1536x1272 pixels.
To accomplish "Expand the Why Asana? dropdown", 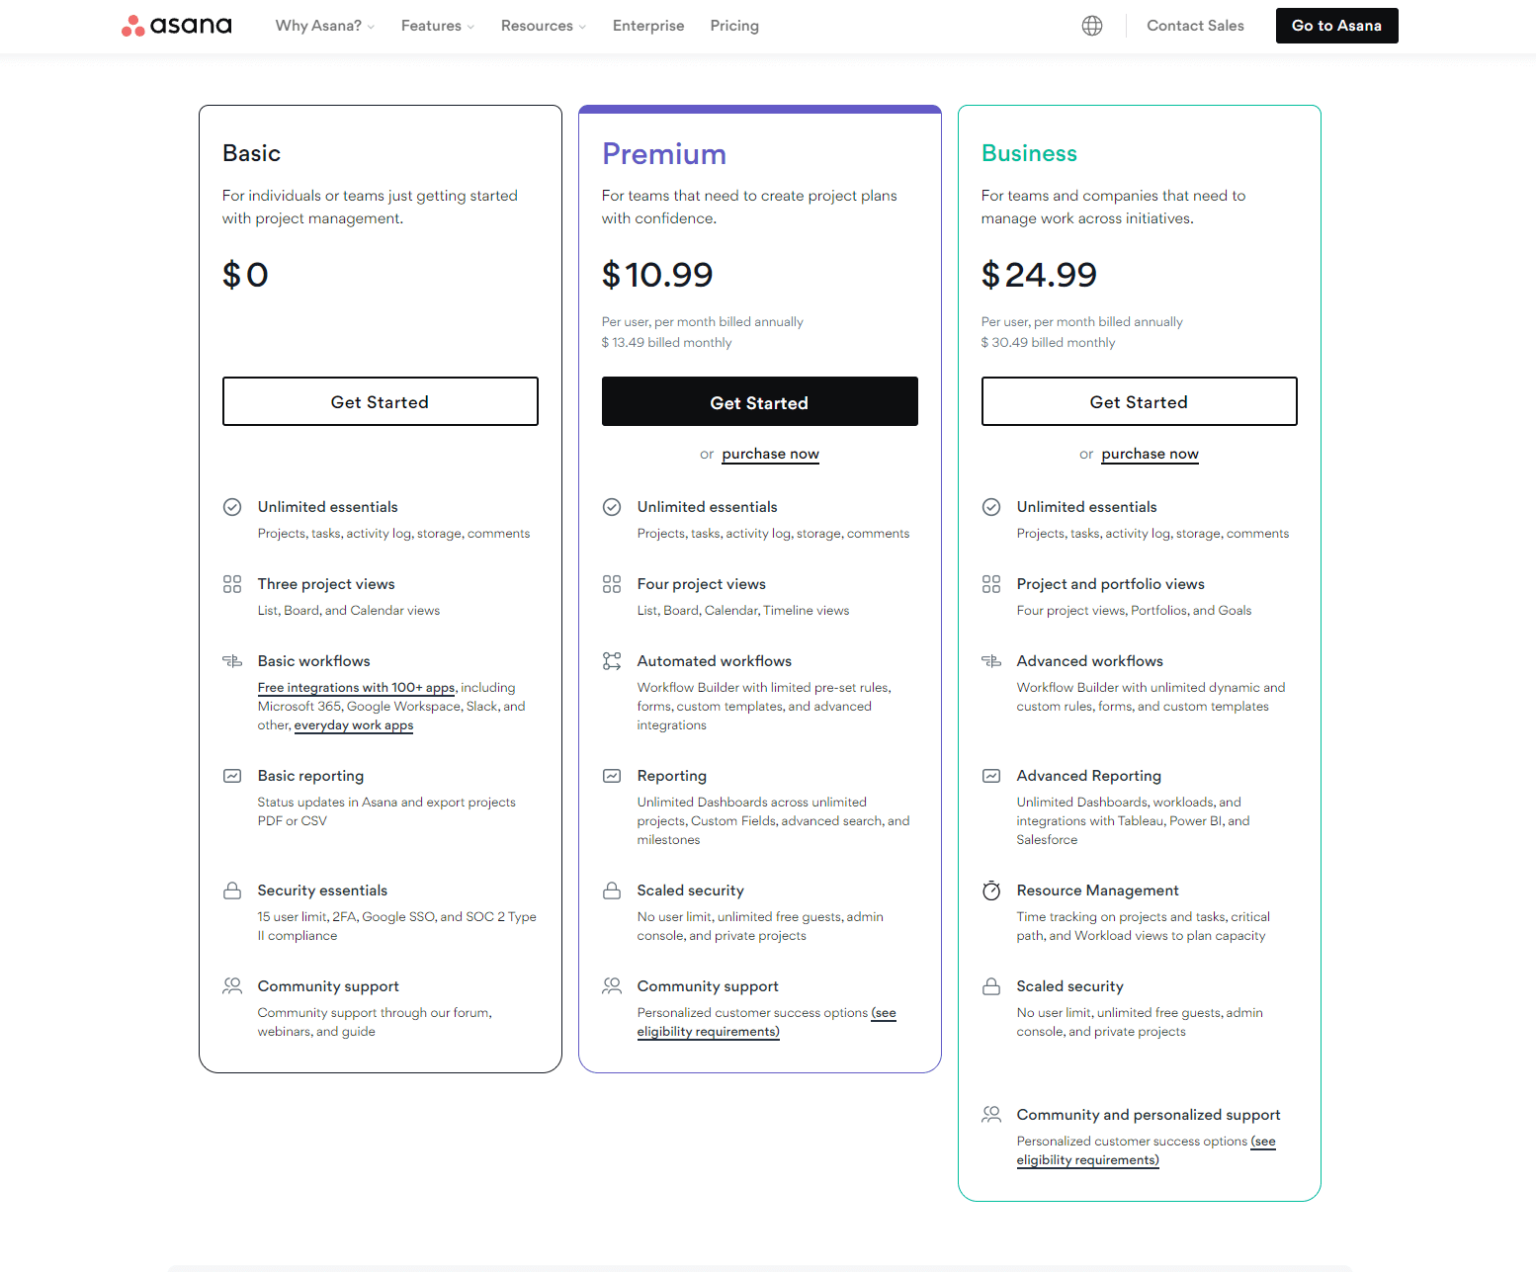I will pos(324,26).
